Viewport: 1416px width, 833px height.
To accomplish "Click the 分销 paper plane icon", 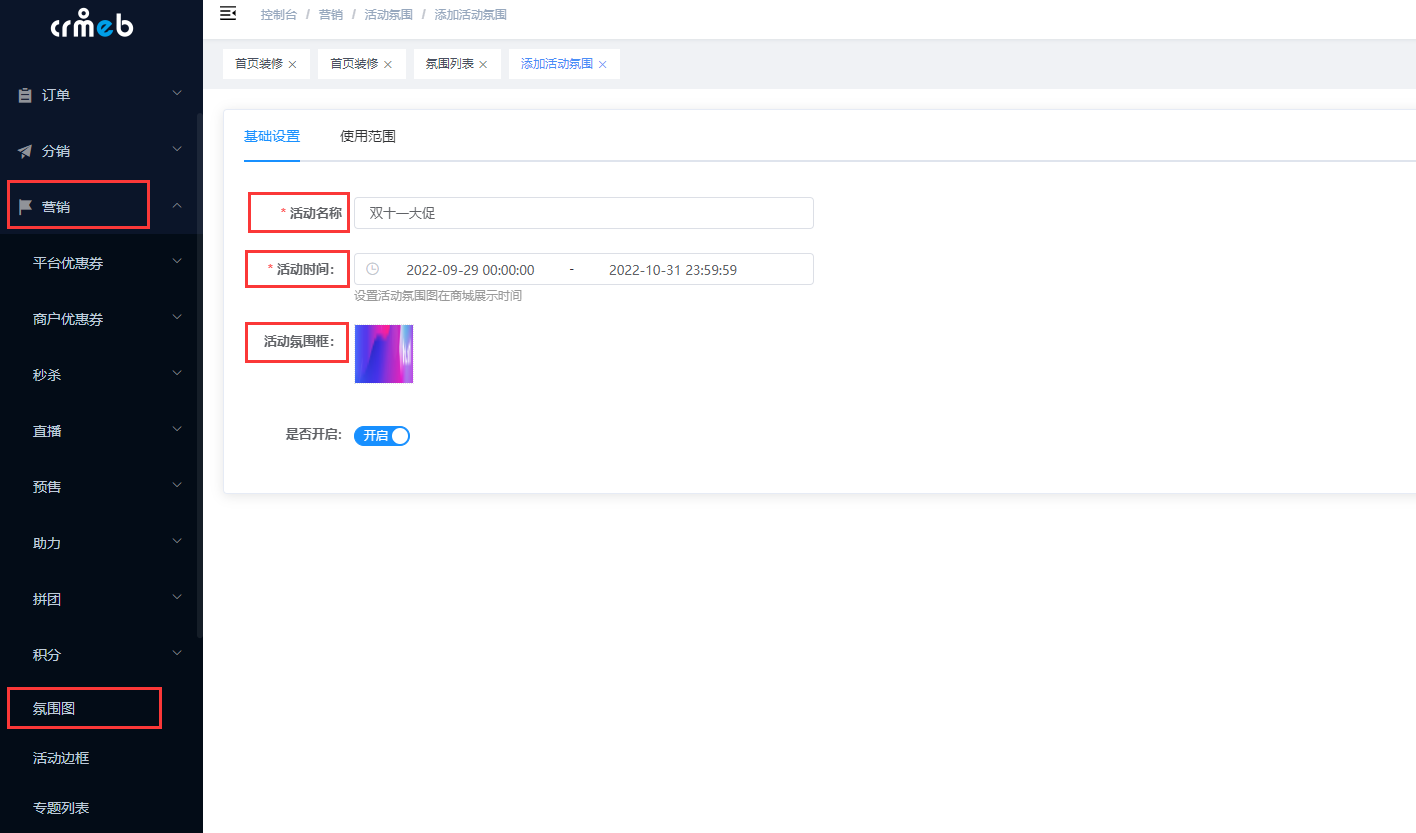I will (25, 152).
